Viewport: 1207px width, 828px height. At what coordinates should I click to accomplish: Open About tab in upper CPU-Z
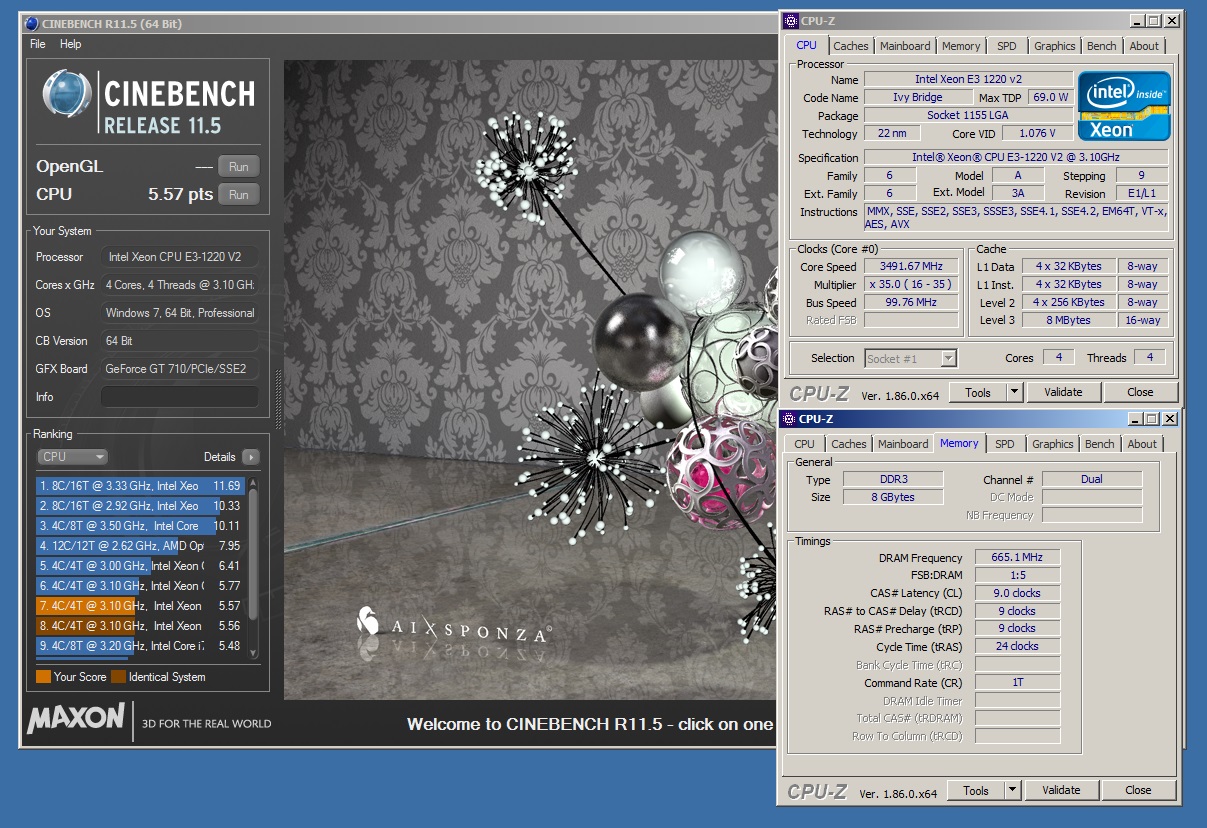click(1144, 46)
